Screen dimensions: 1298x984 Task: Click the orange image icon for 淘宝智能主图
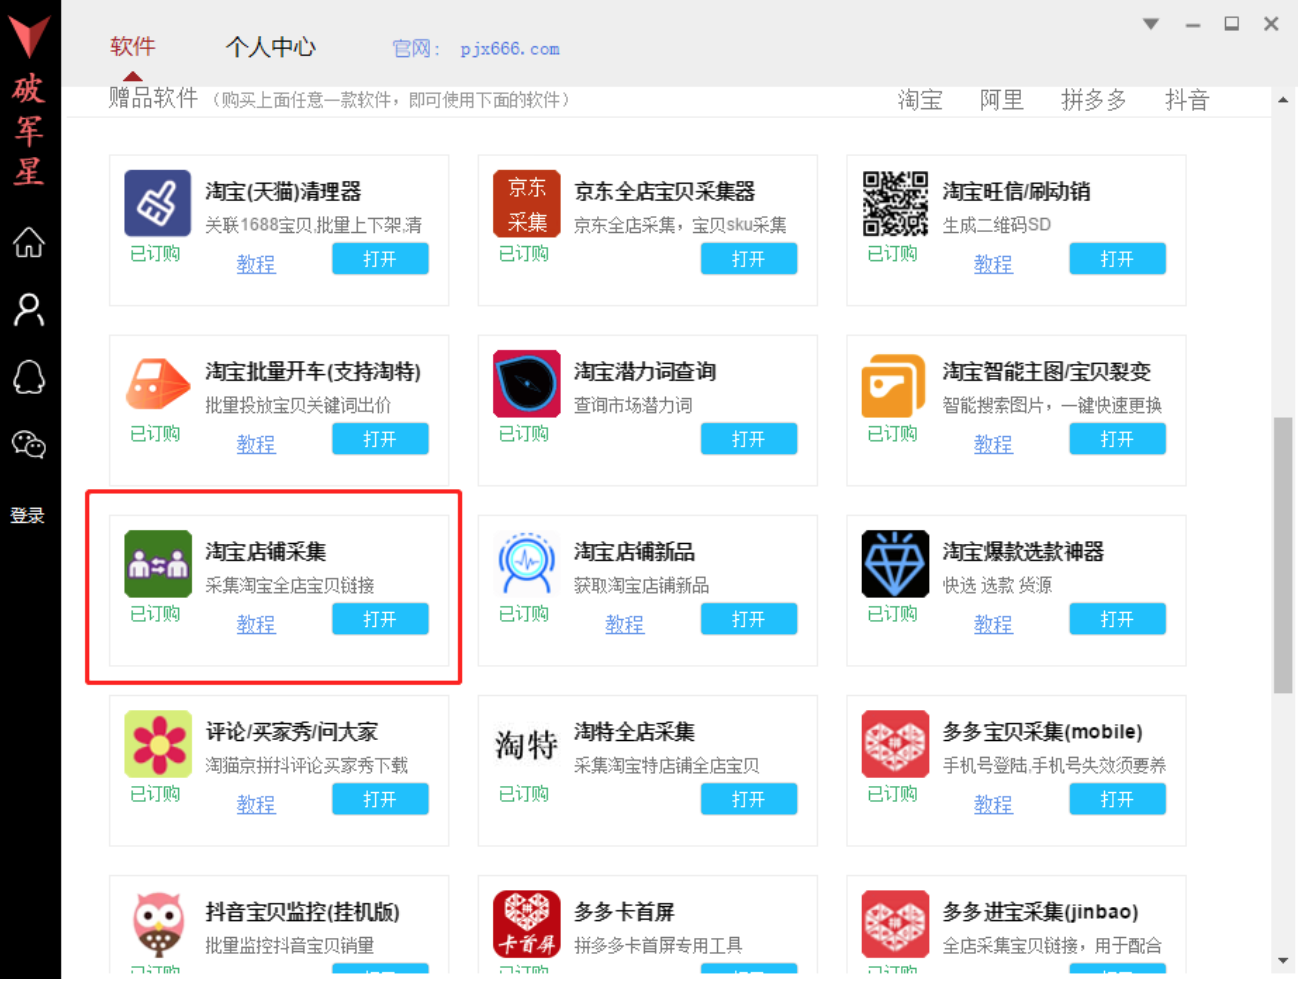click(x=895, y=383)
